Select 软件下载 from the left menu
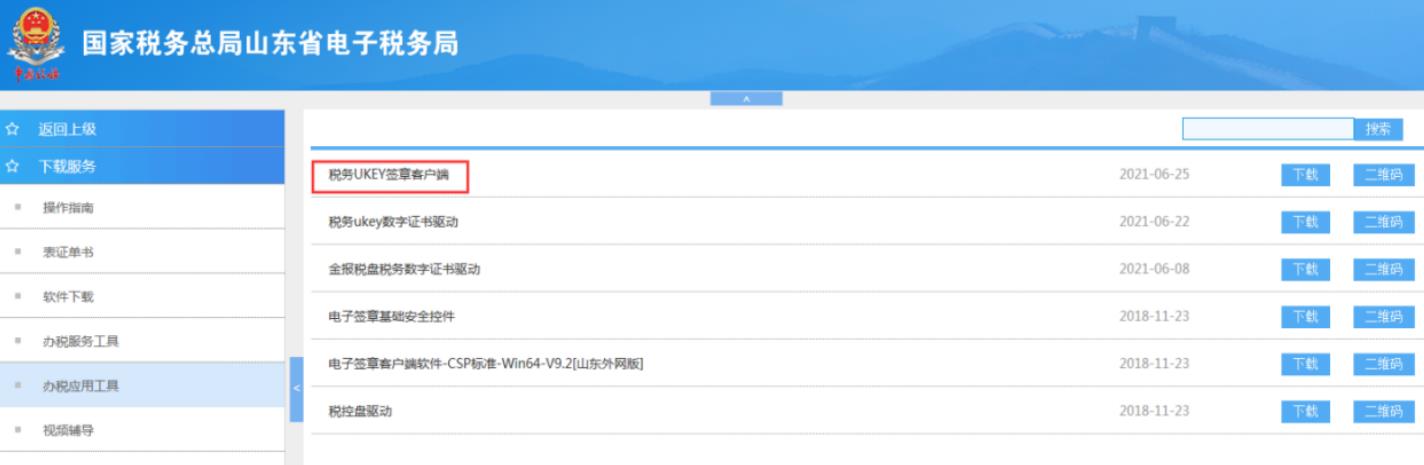Image resolution: width=1424 pixels, height=465 pixels. coord(68,297)
